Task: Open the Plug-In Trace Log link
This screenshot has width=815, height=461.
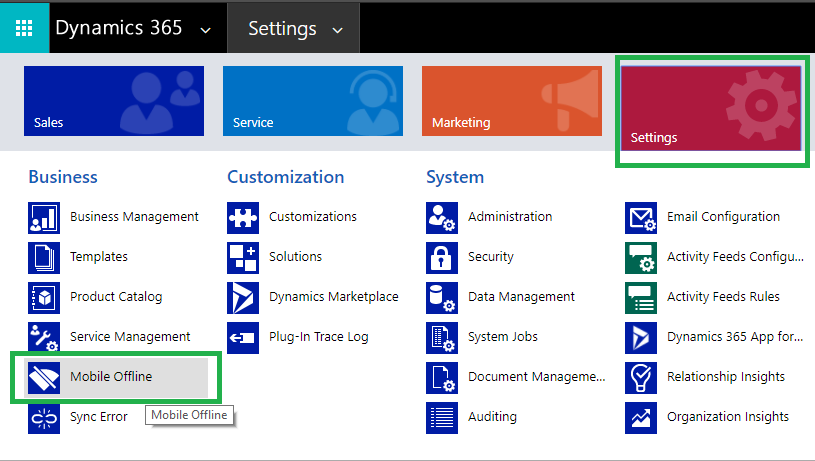Action: pos(319,337)
